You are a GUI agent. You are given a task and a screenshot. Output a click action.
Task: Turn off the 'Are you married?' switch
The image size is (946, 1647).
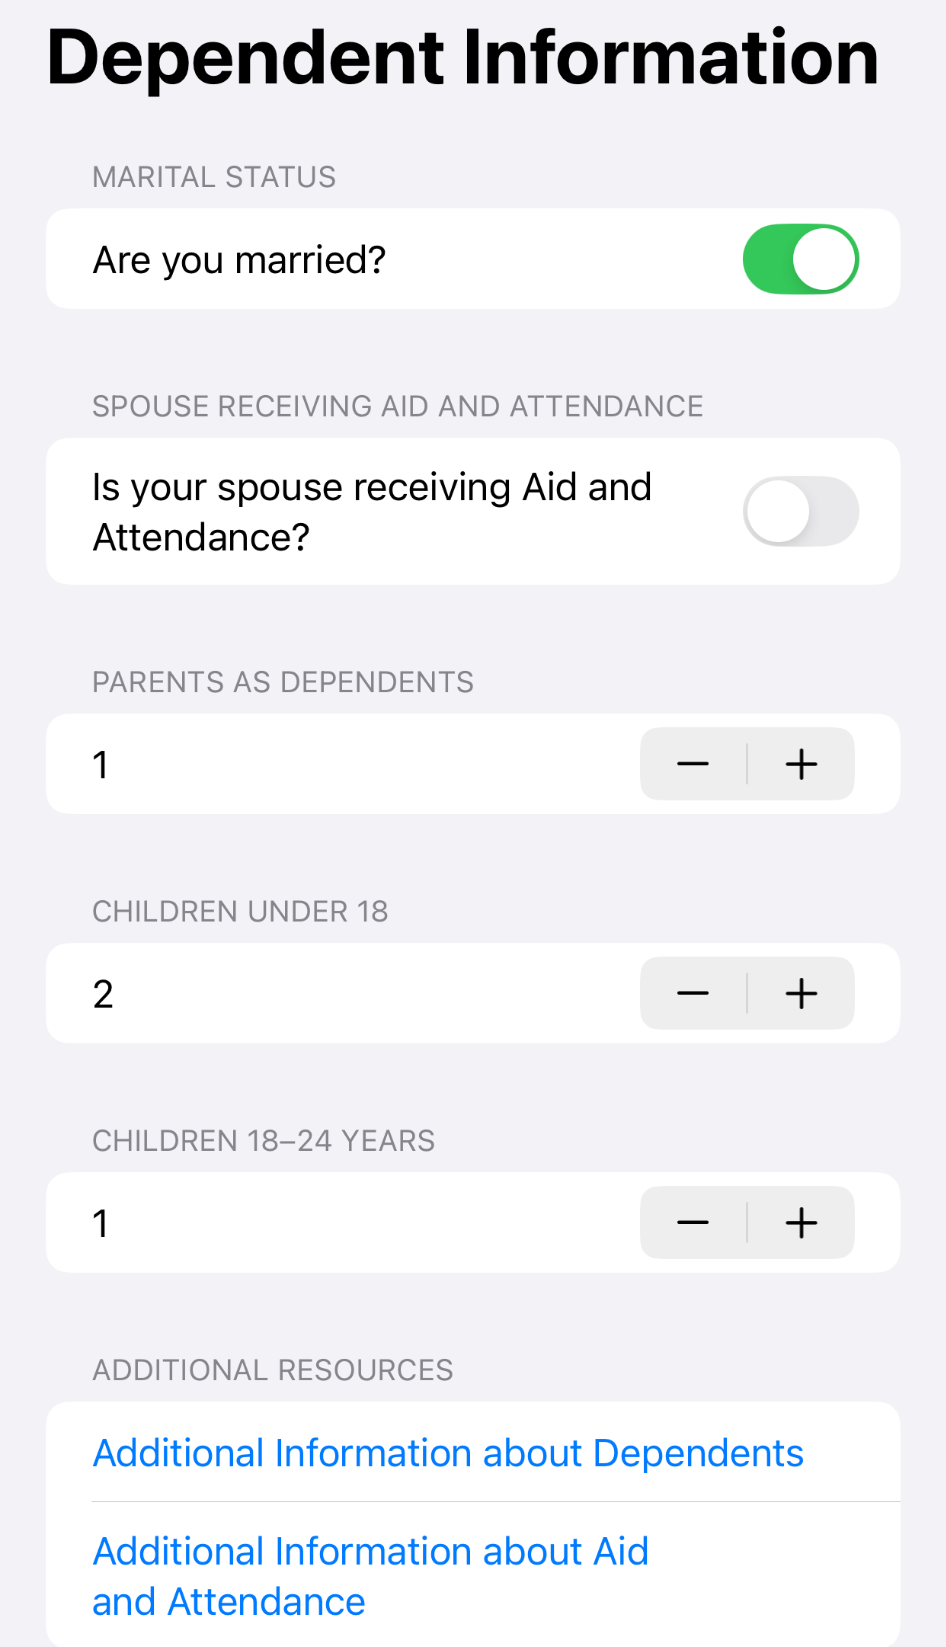click(x=800, y=259)
